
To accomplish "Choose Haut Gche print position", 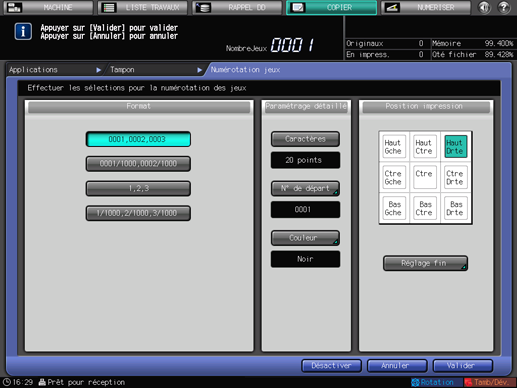I will (394, 146).
